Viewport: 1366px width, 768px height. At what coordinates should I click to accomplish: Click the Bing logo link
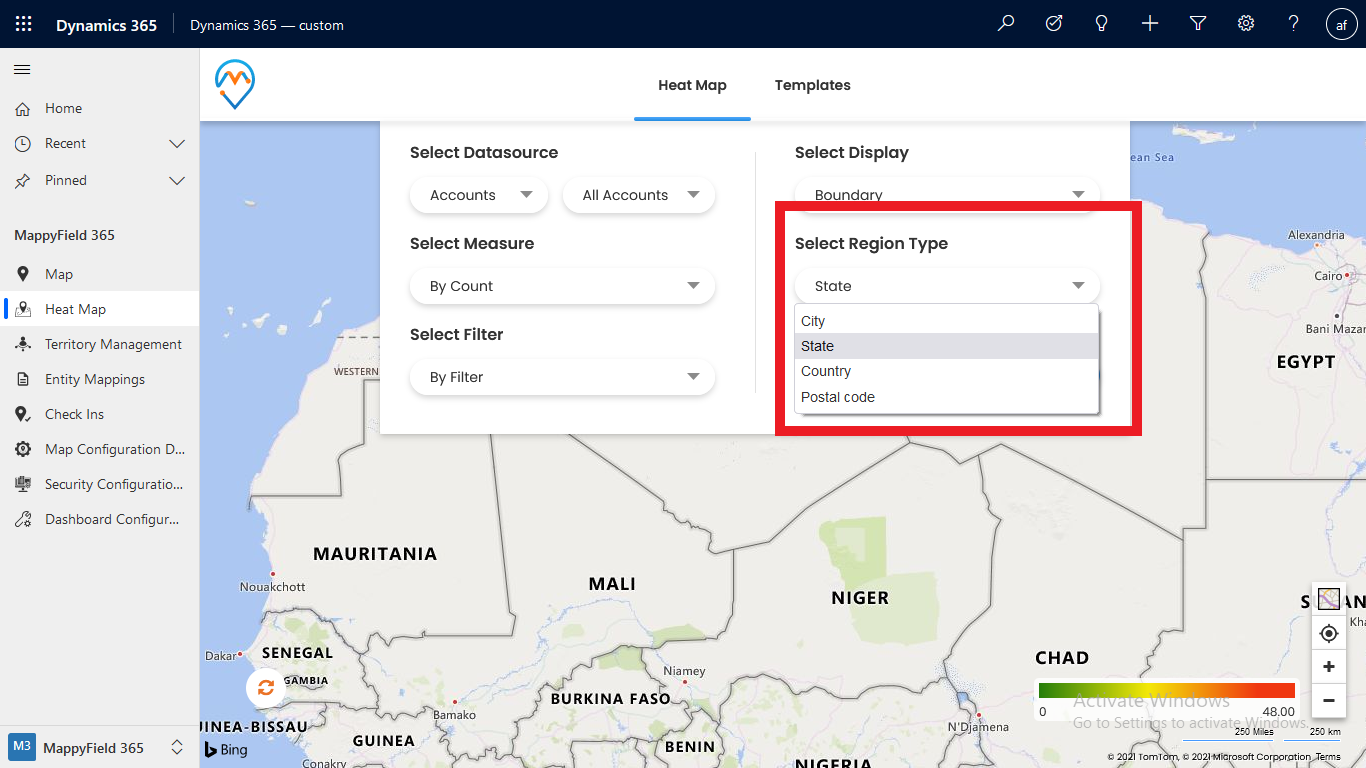(226, 749)
